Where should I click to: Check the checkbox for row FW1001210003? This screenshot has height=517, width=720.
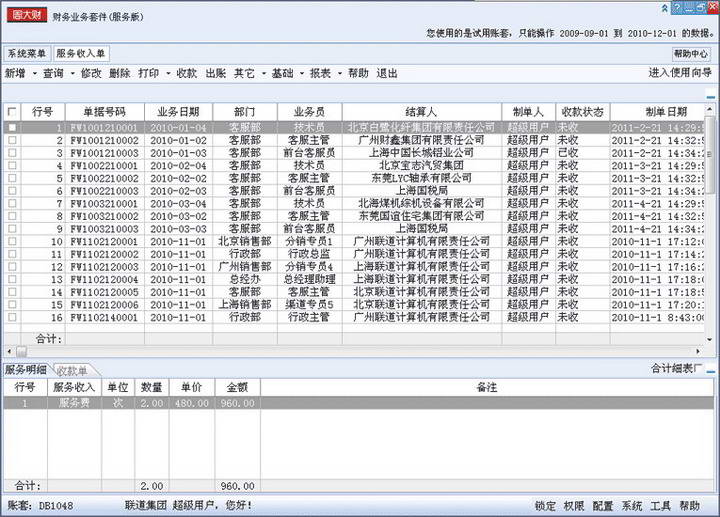12,153
